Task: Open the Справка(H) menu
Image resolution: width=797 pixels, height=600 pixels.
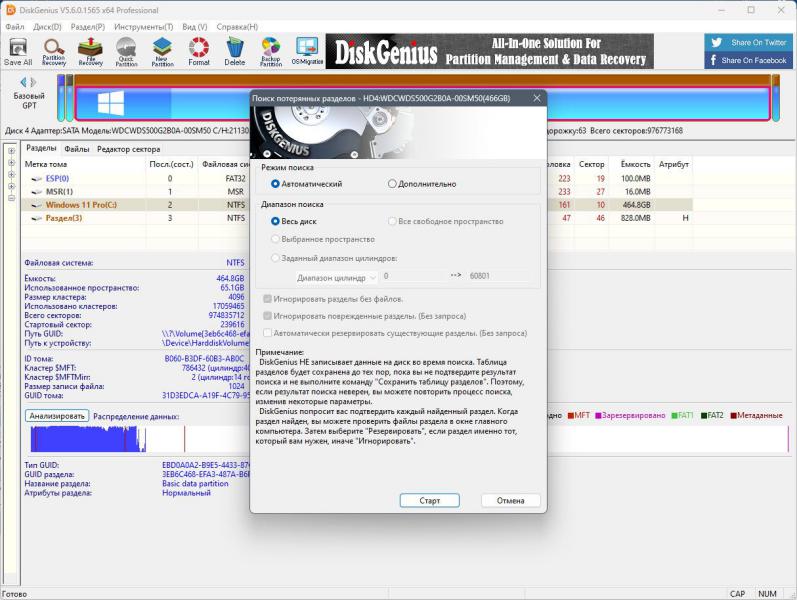Action: click(237, 26)
